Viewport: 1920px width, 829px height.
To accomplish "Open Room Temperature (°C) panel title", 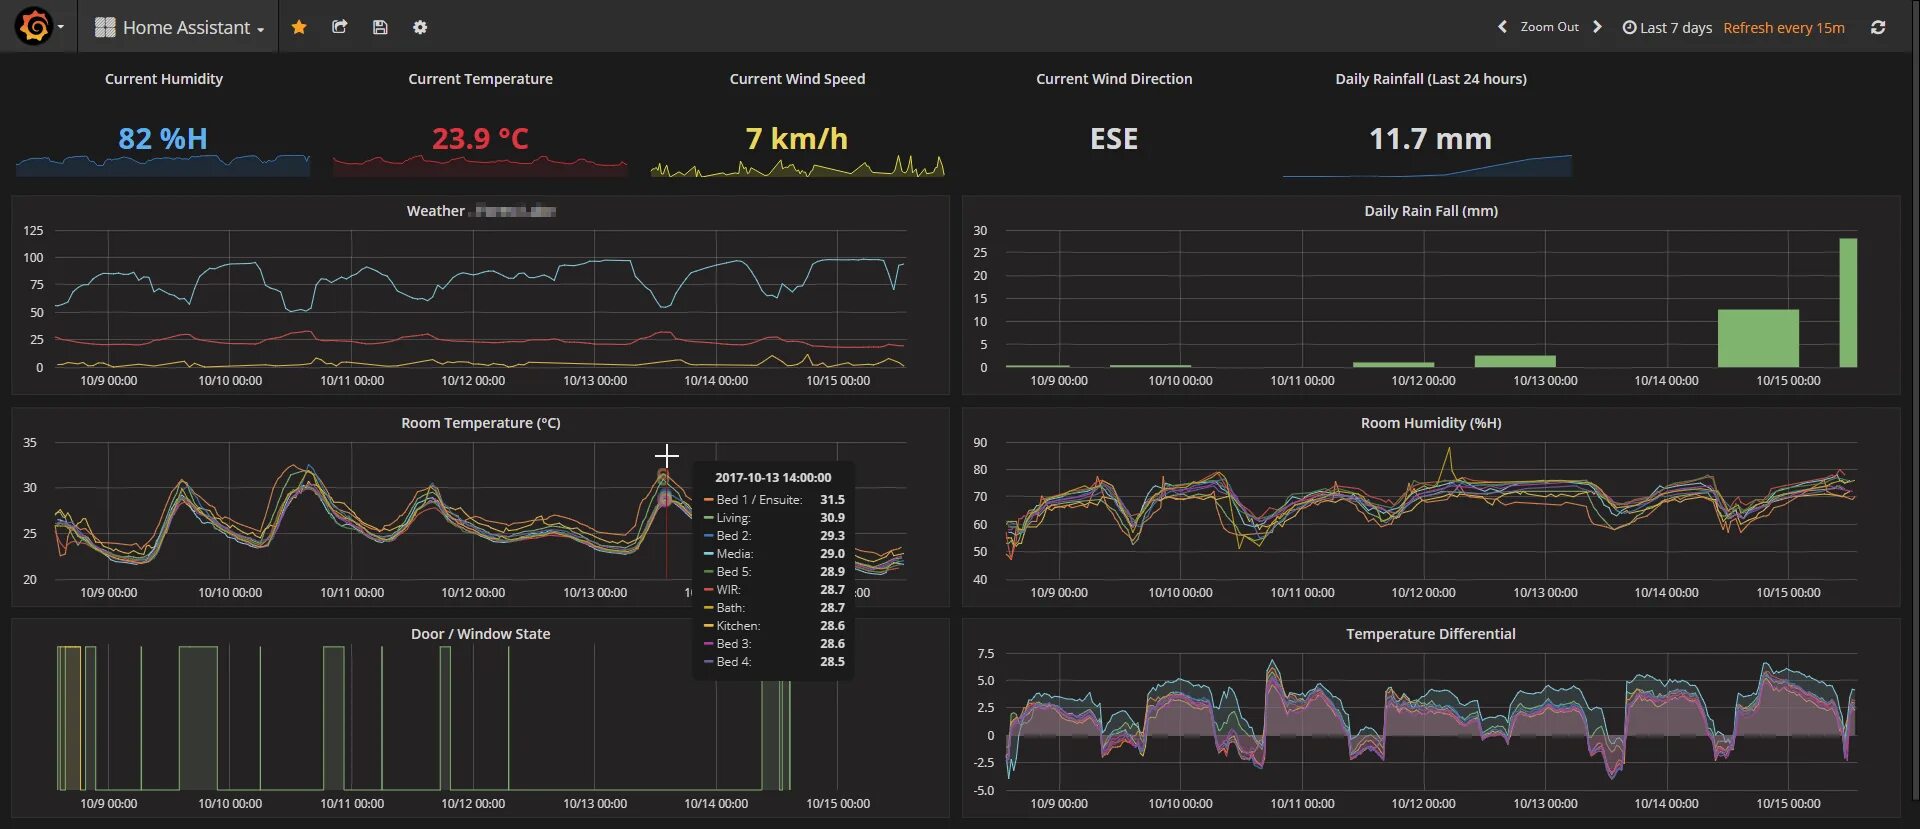I will tap(481, 423).
